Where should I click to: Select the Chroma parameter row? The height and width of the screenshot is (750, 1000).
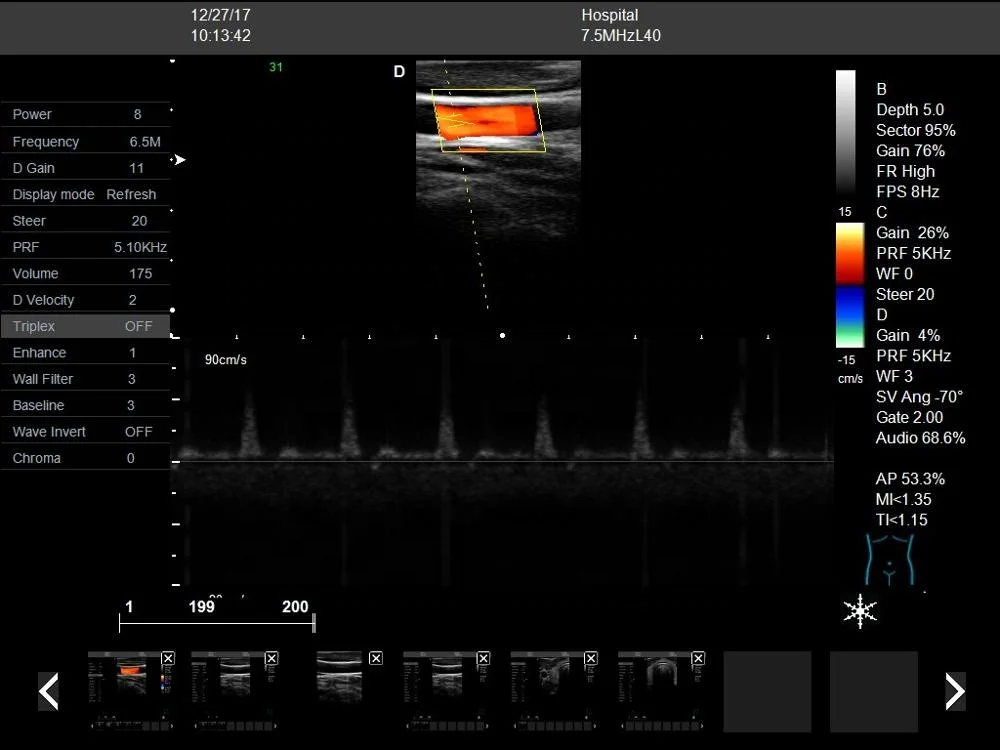(x=85, y=458)
